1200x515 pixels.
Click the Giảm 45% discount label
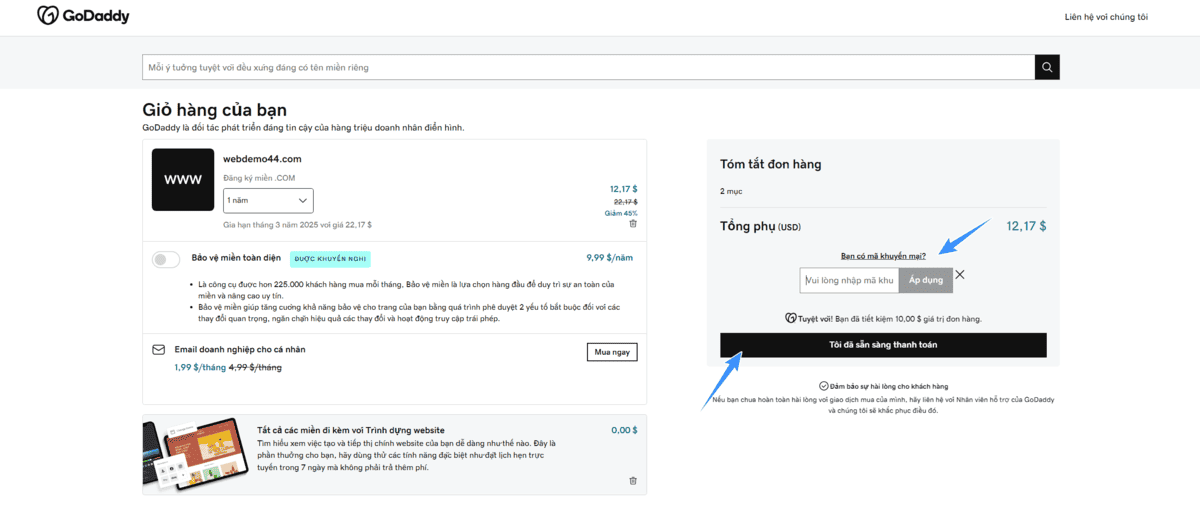(x=621, y=213)
